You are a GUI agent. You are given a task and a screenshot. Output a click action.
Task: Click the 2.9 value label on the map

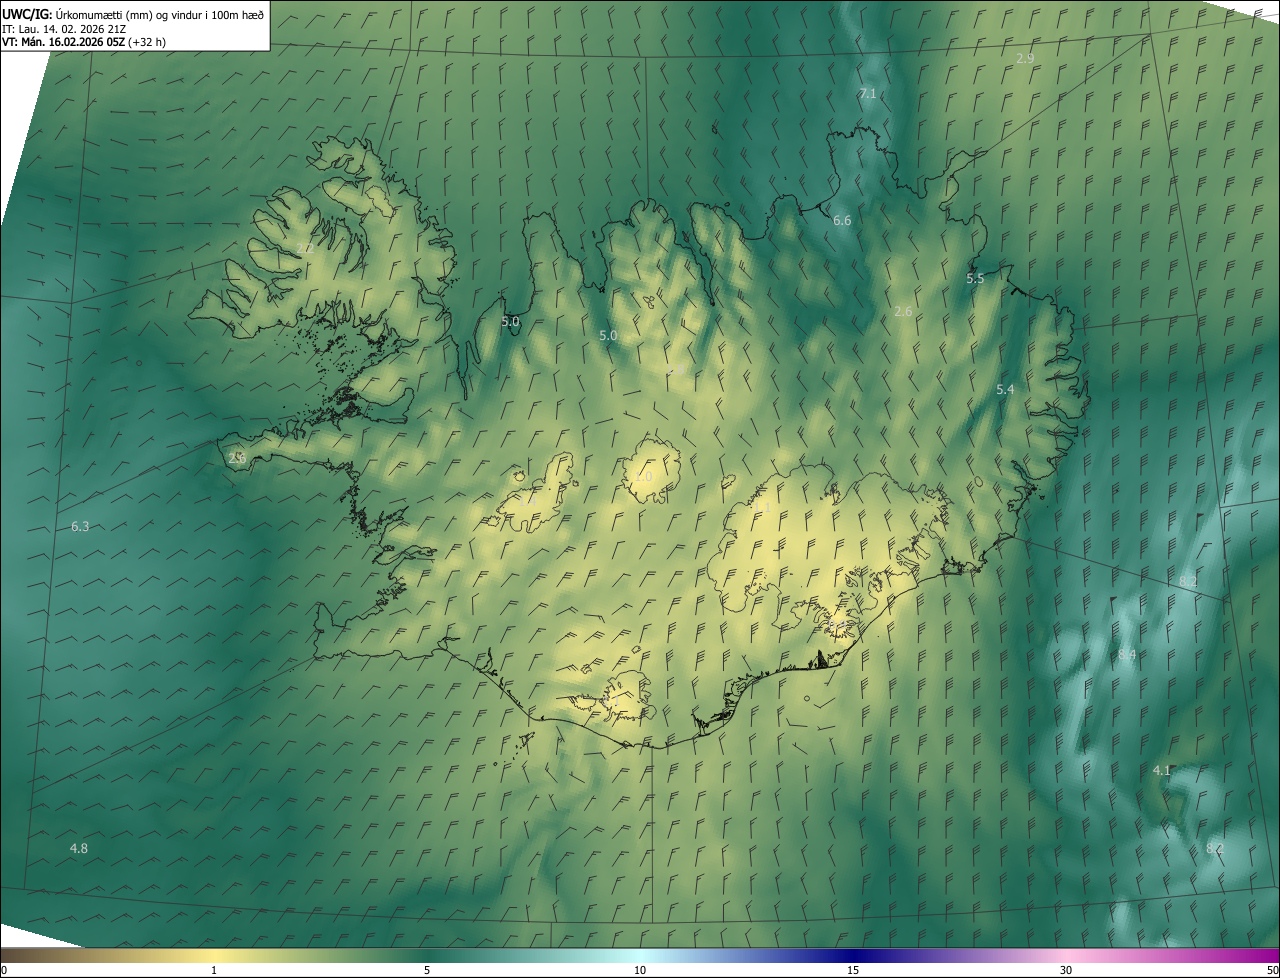tap(1025, 58)
